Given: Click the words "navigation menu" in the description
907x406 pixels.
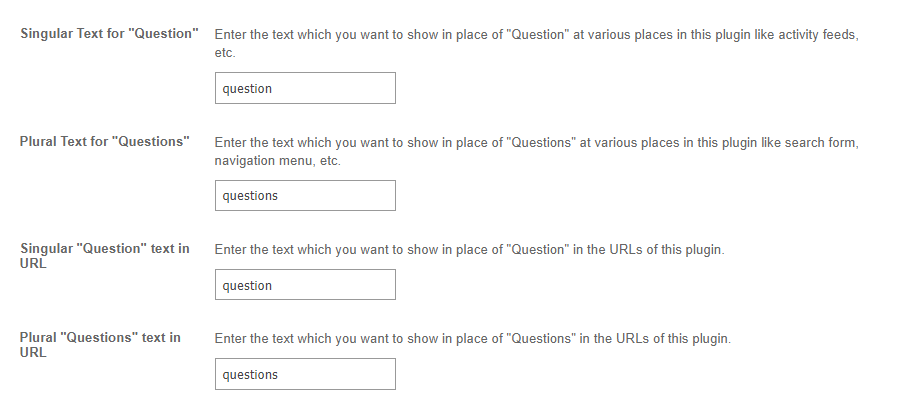Looking at the screenshot, I should tap(263, 161).
